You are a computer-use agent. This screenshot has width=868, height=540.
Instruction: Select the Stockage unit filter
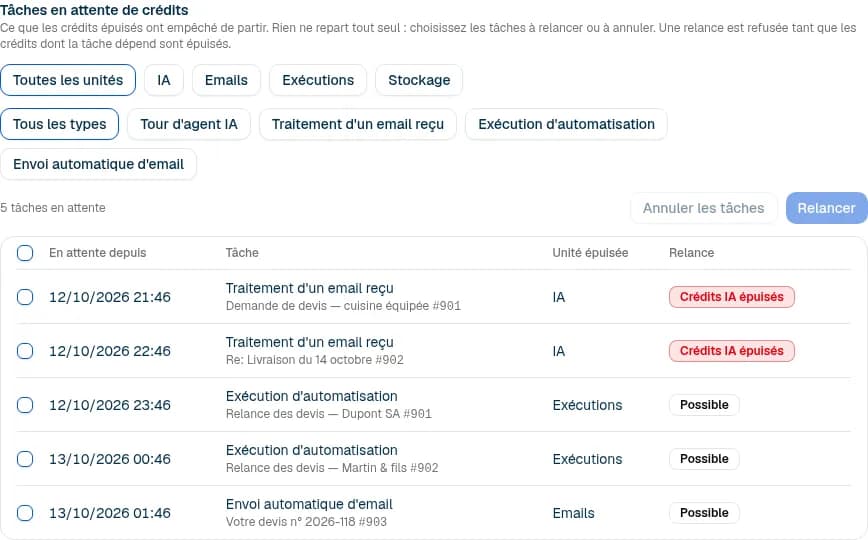[419, 80]
